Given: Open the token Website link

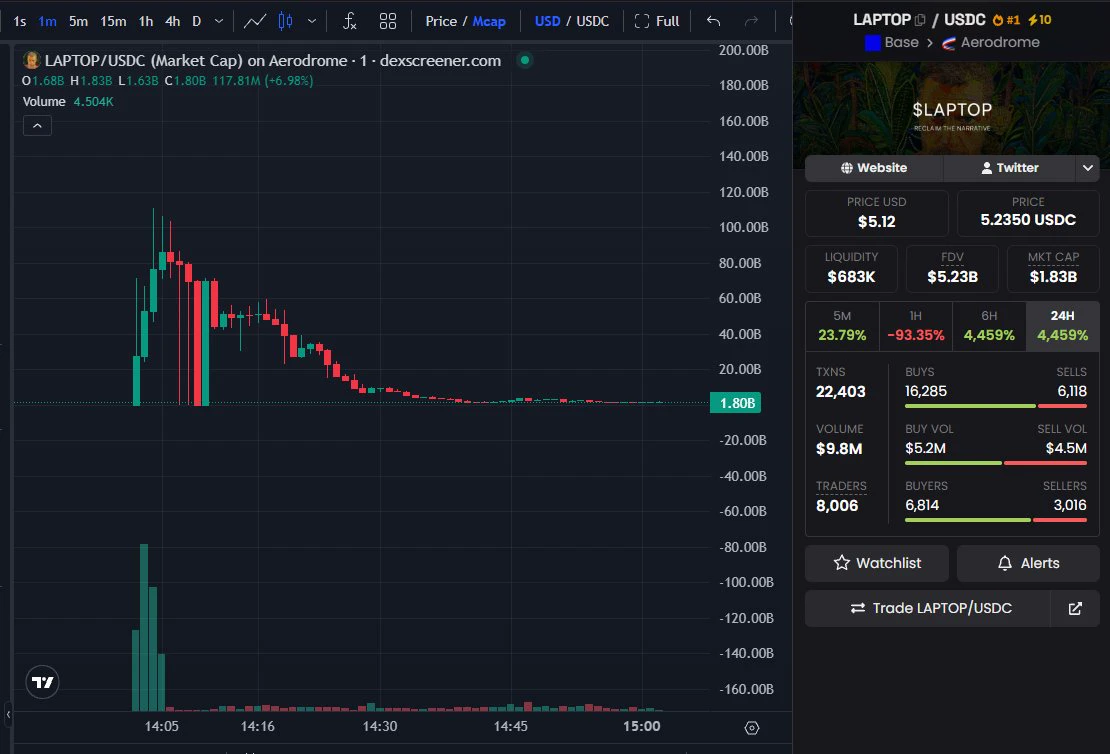Looking at the screenshot, I should [x=874, y=168].
